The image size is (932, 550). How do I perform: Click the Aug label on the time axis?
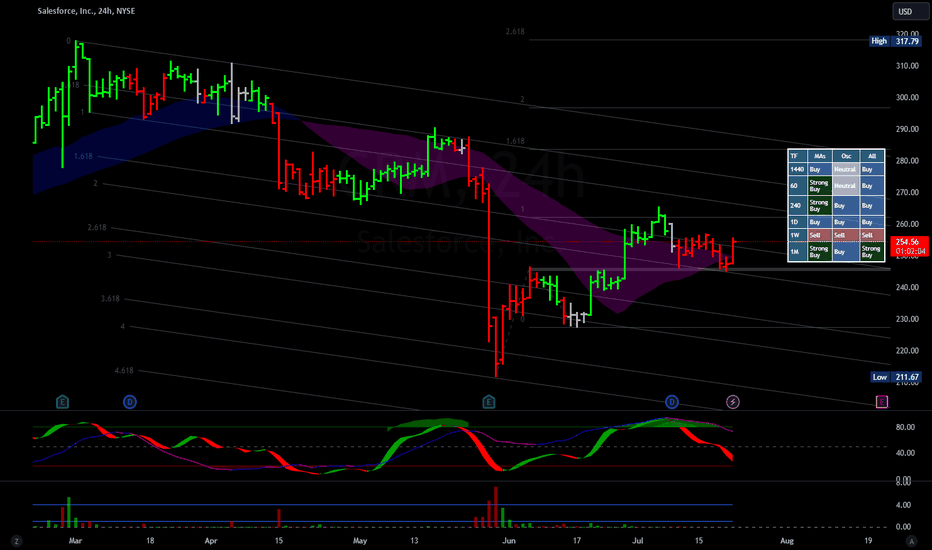point(786,540)
